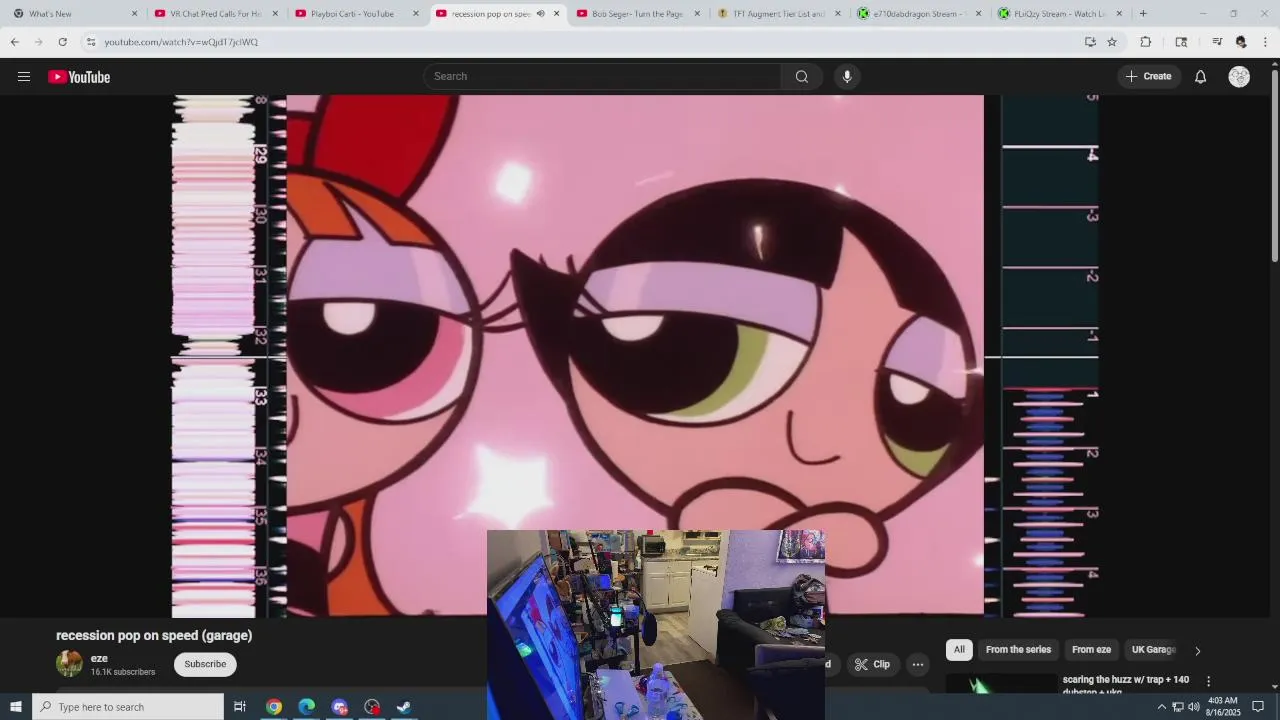Mute the recession pop tab audio icon
The width and height of the screenshot is (1280, 720).
tap(540, 14)
